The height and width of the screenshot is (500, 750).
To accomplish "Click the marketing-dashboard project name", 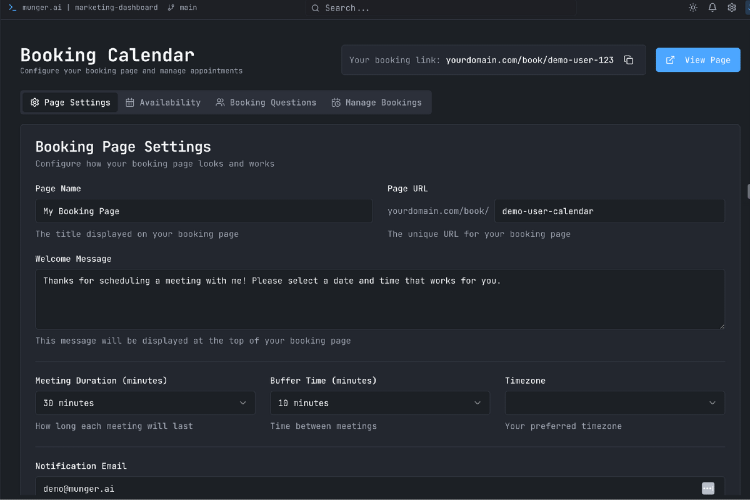I will coord(116,8).
